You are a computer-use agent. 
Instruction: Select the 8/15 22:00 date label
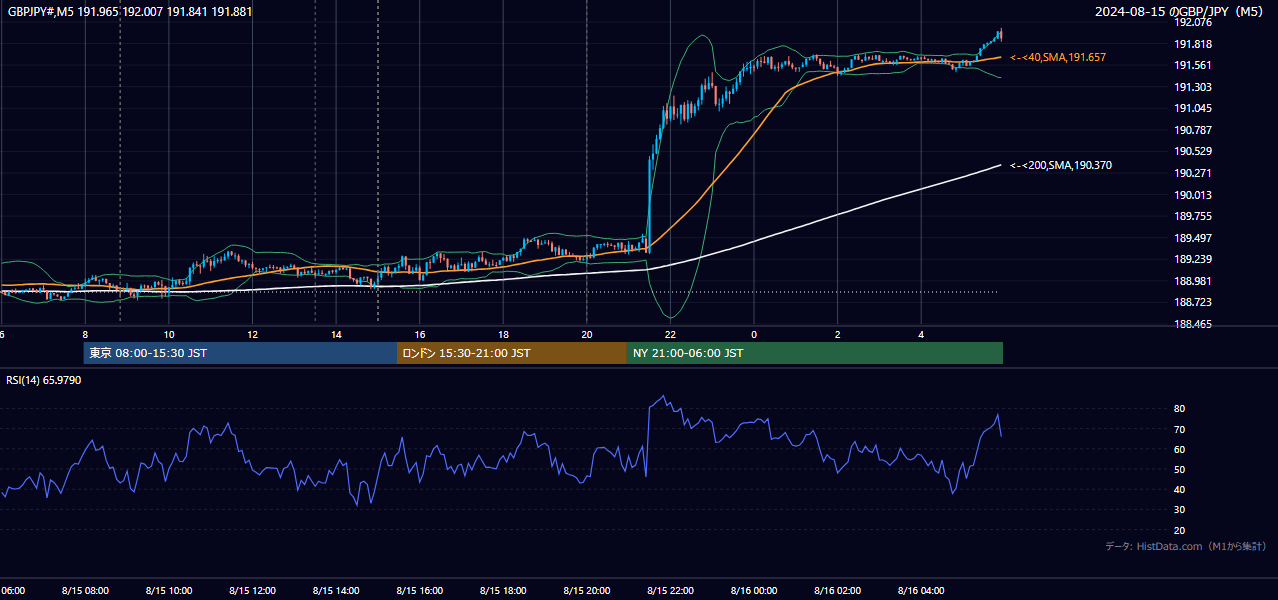pyautogui.click(x=670, y=590)
